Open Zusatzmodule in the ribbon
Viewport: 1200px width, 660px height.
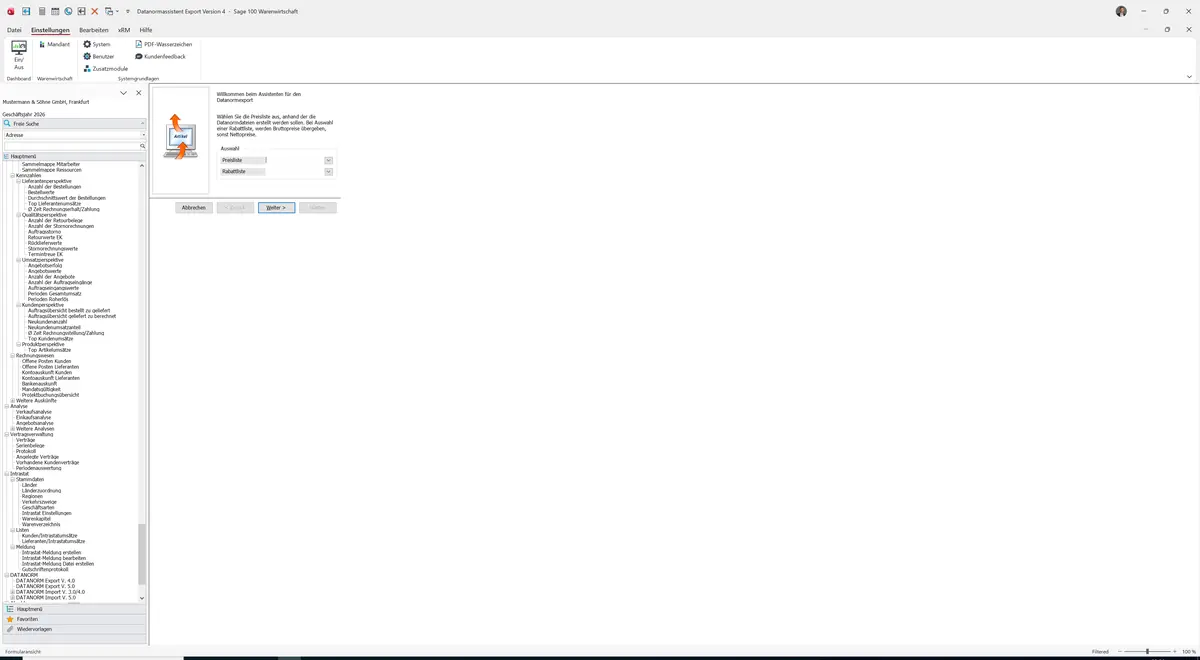pyautogui.click(x=106, y=68)
